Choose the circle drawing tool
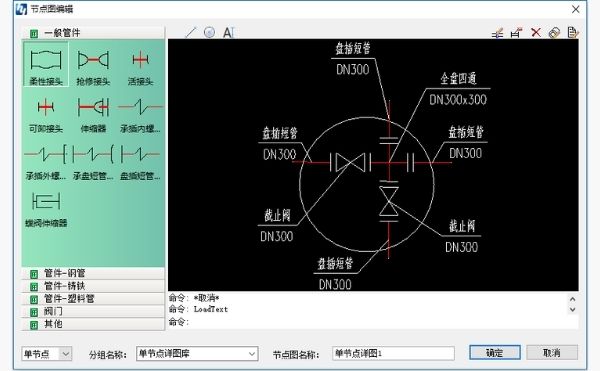 pos(209,33)
